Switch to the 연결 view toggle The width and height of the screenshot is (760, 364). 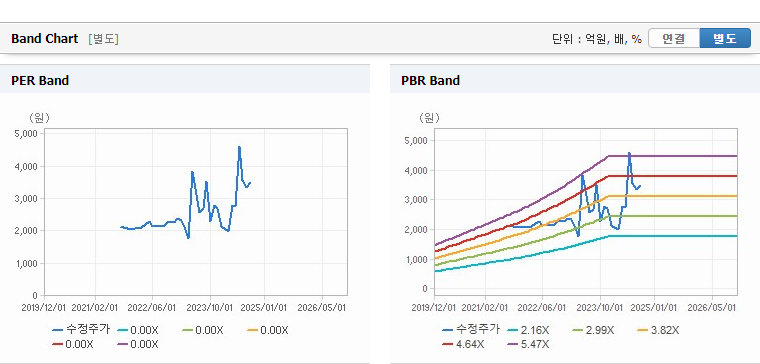tap(674, 39)
